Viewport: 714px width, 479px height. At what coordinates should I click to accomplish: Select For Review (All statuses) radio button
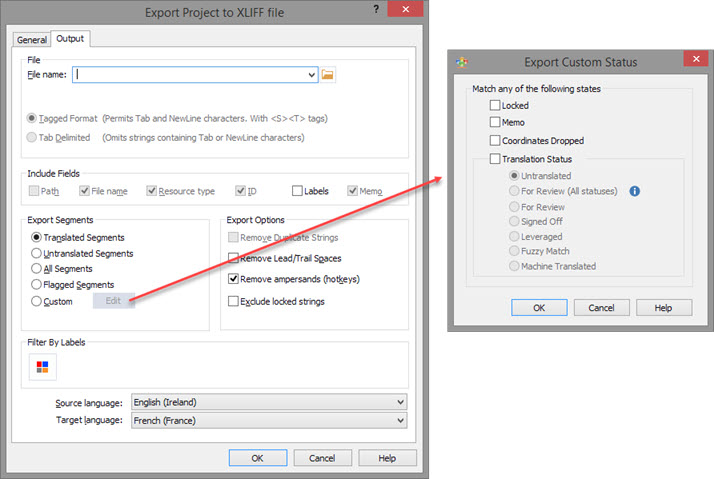click(514, 191)
